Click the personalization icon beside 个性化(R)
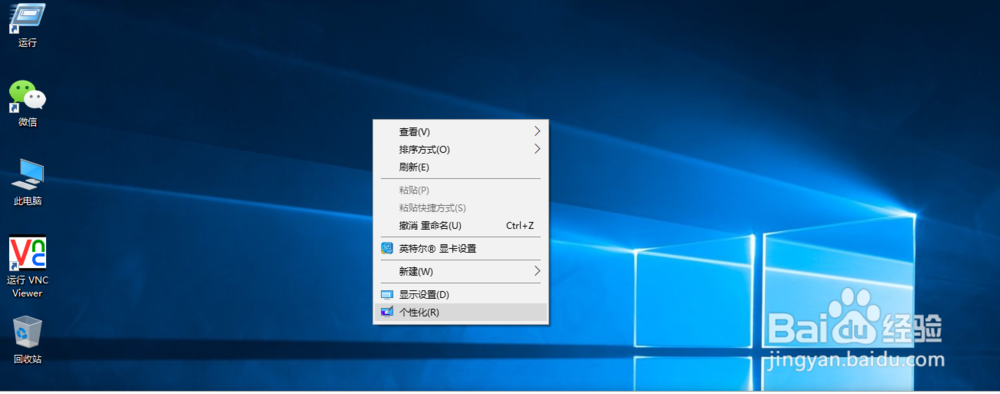The image size is (1000, 394). [387, 312]
